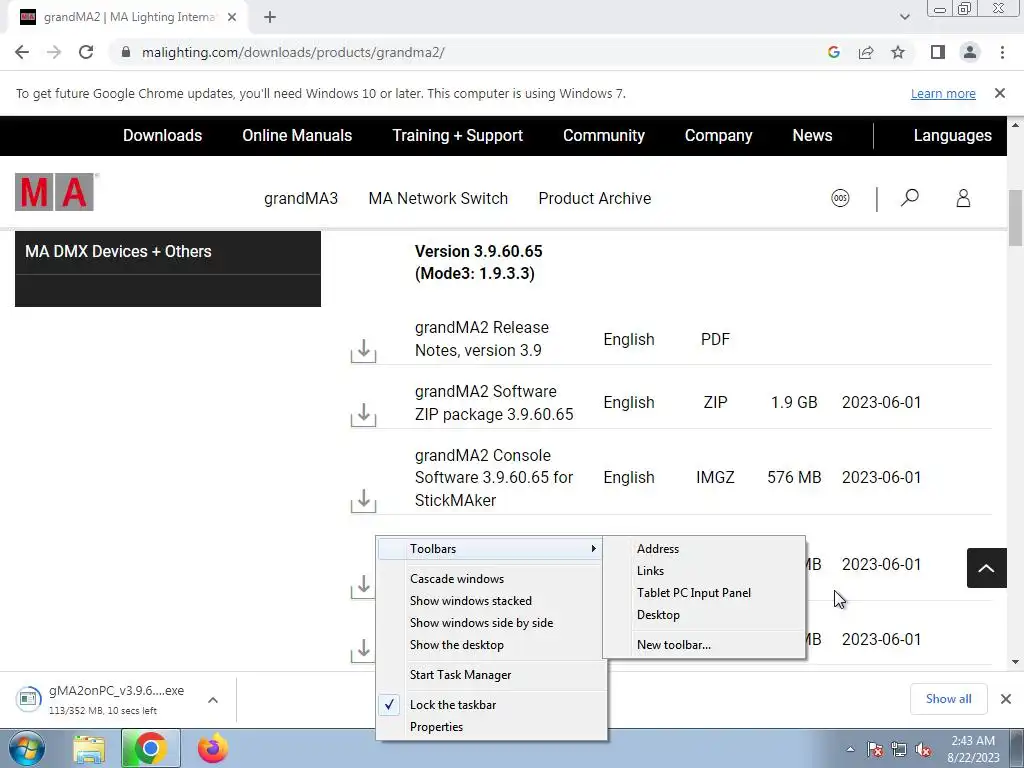Screen dimensions: 1024x768
Task: Open Product Archive
Action: [595, 198]
